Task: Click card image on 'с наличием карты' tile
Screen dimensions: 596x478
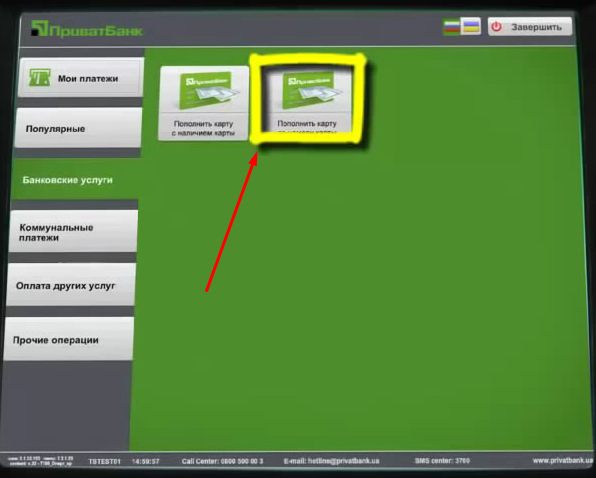Action: click(x=208, y=89)
